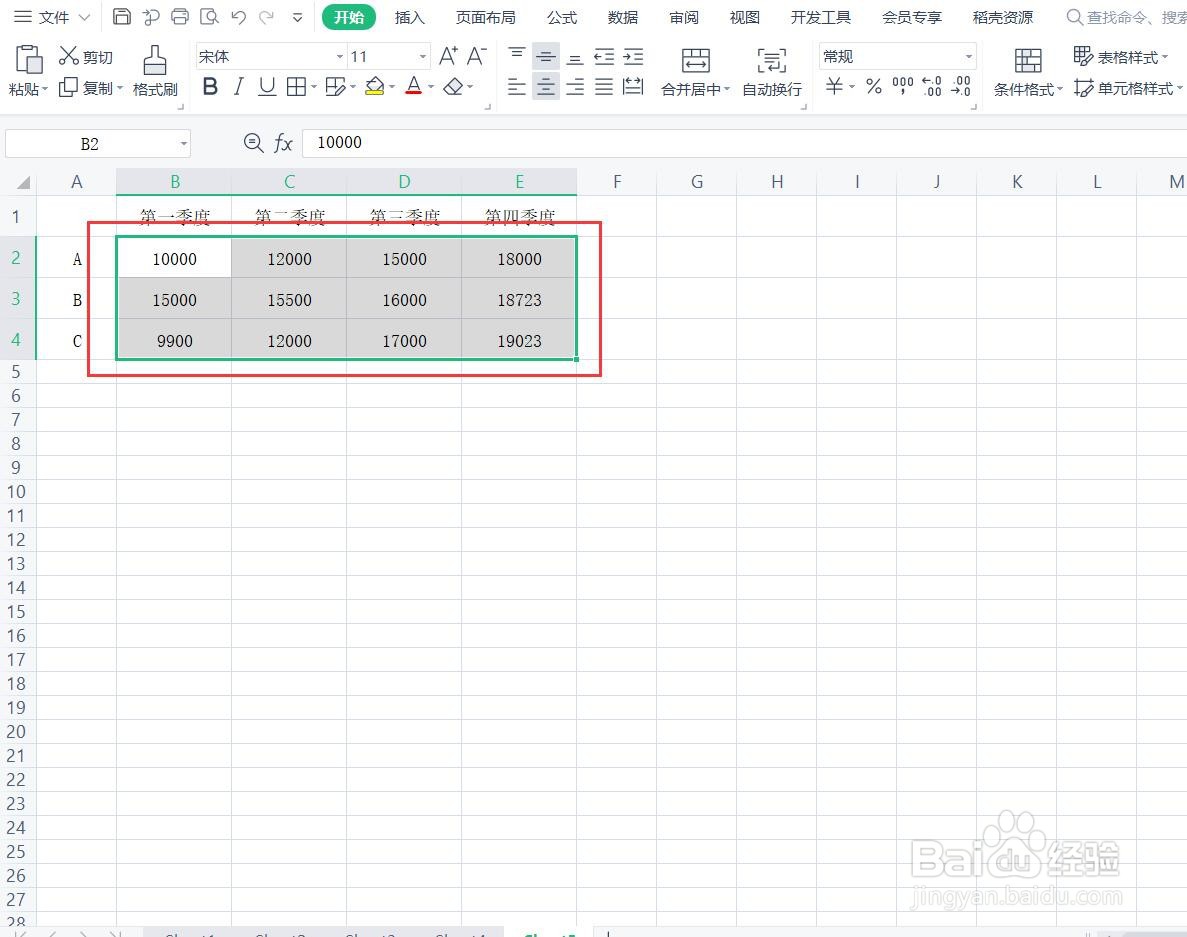Click the formula bar showing 10000
The height and width of the screenshot is (937, 1187).
pyautogui.click(x=744, y=142)
